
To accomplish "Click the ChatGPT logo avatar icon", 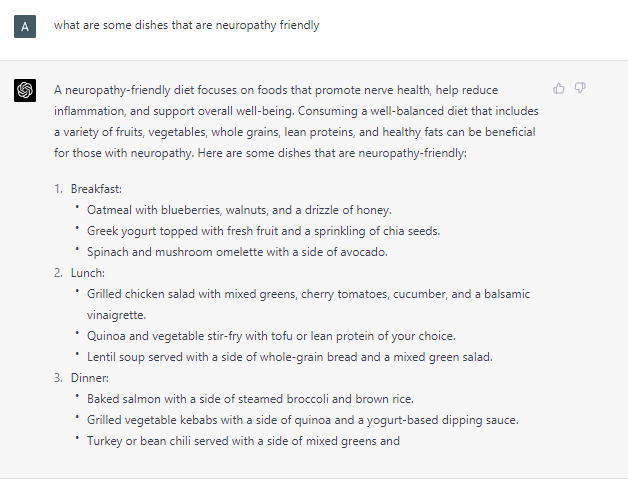I will (25, 91).
